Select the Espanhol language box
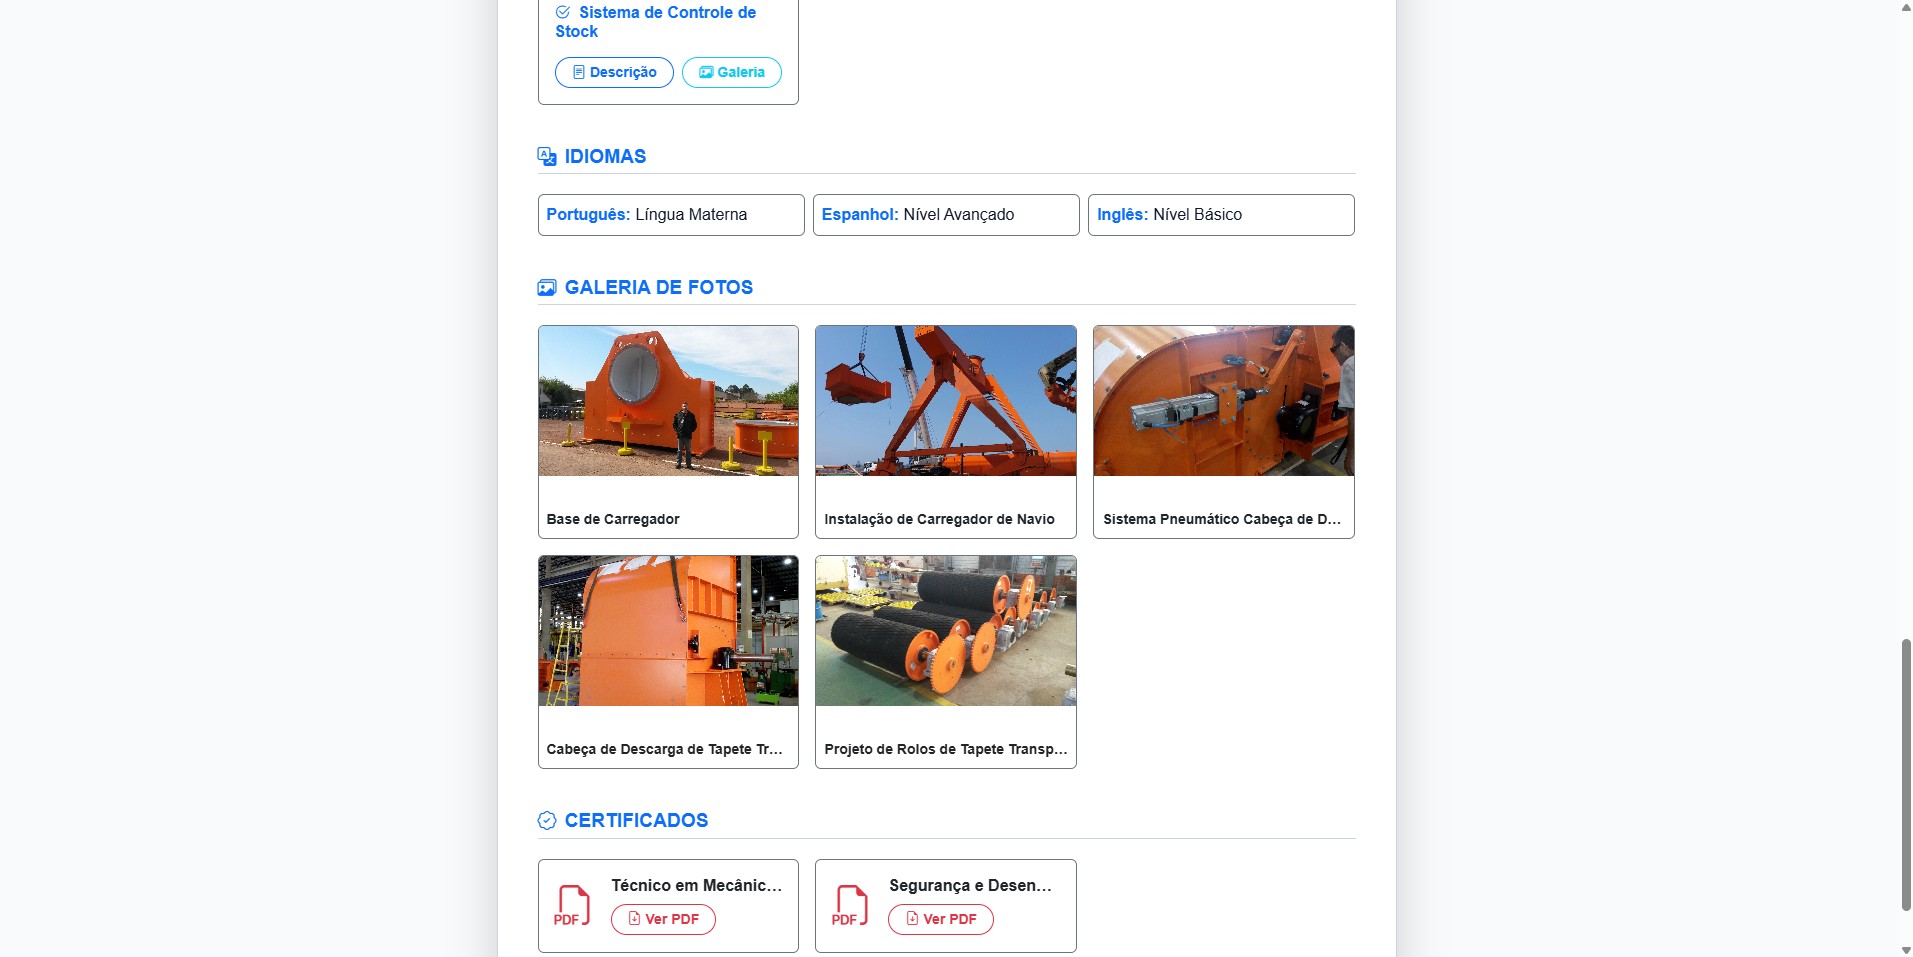The height and width of the screenshot is (957, 1913). (946, 215)
